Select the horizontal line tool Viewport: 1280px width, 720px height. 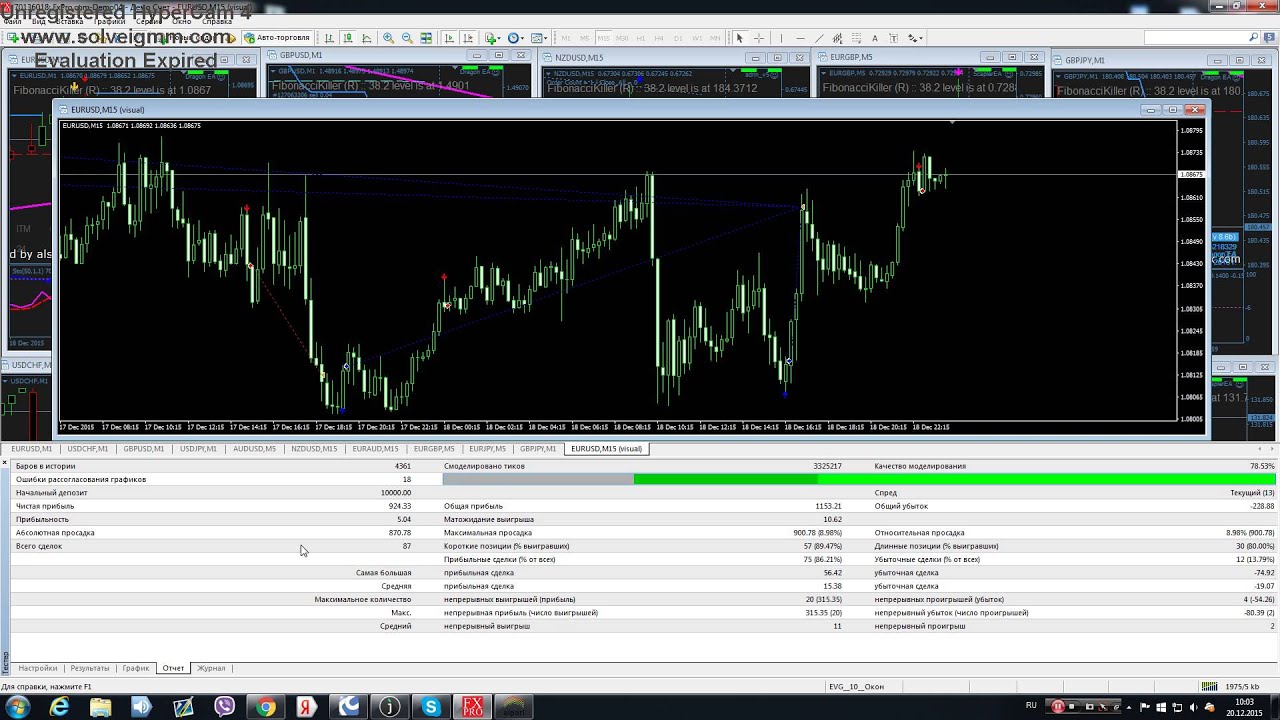coord(800,38)
